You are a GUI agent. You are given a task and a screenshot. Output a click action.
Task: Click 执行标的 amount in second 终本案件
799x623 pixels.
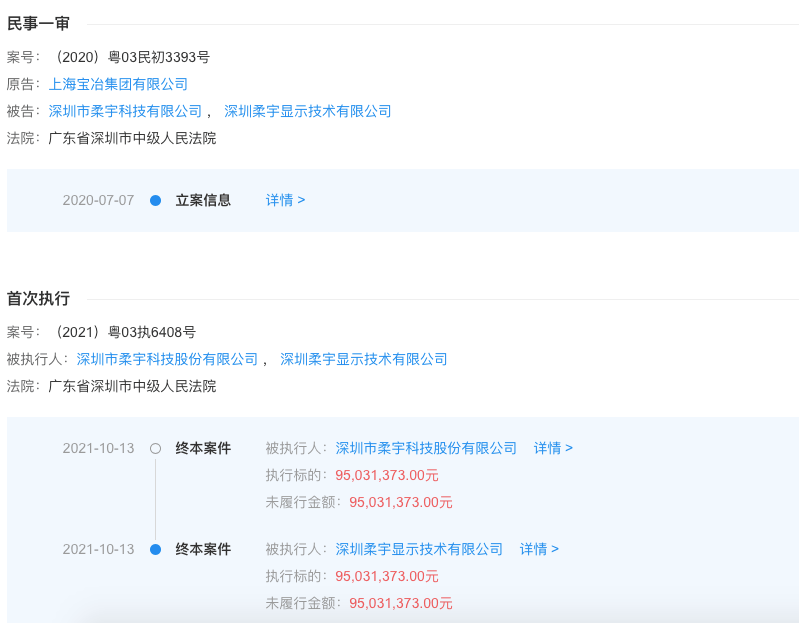[x=387, y=576]
